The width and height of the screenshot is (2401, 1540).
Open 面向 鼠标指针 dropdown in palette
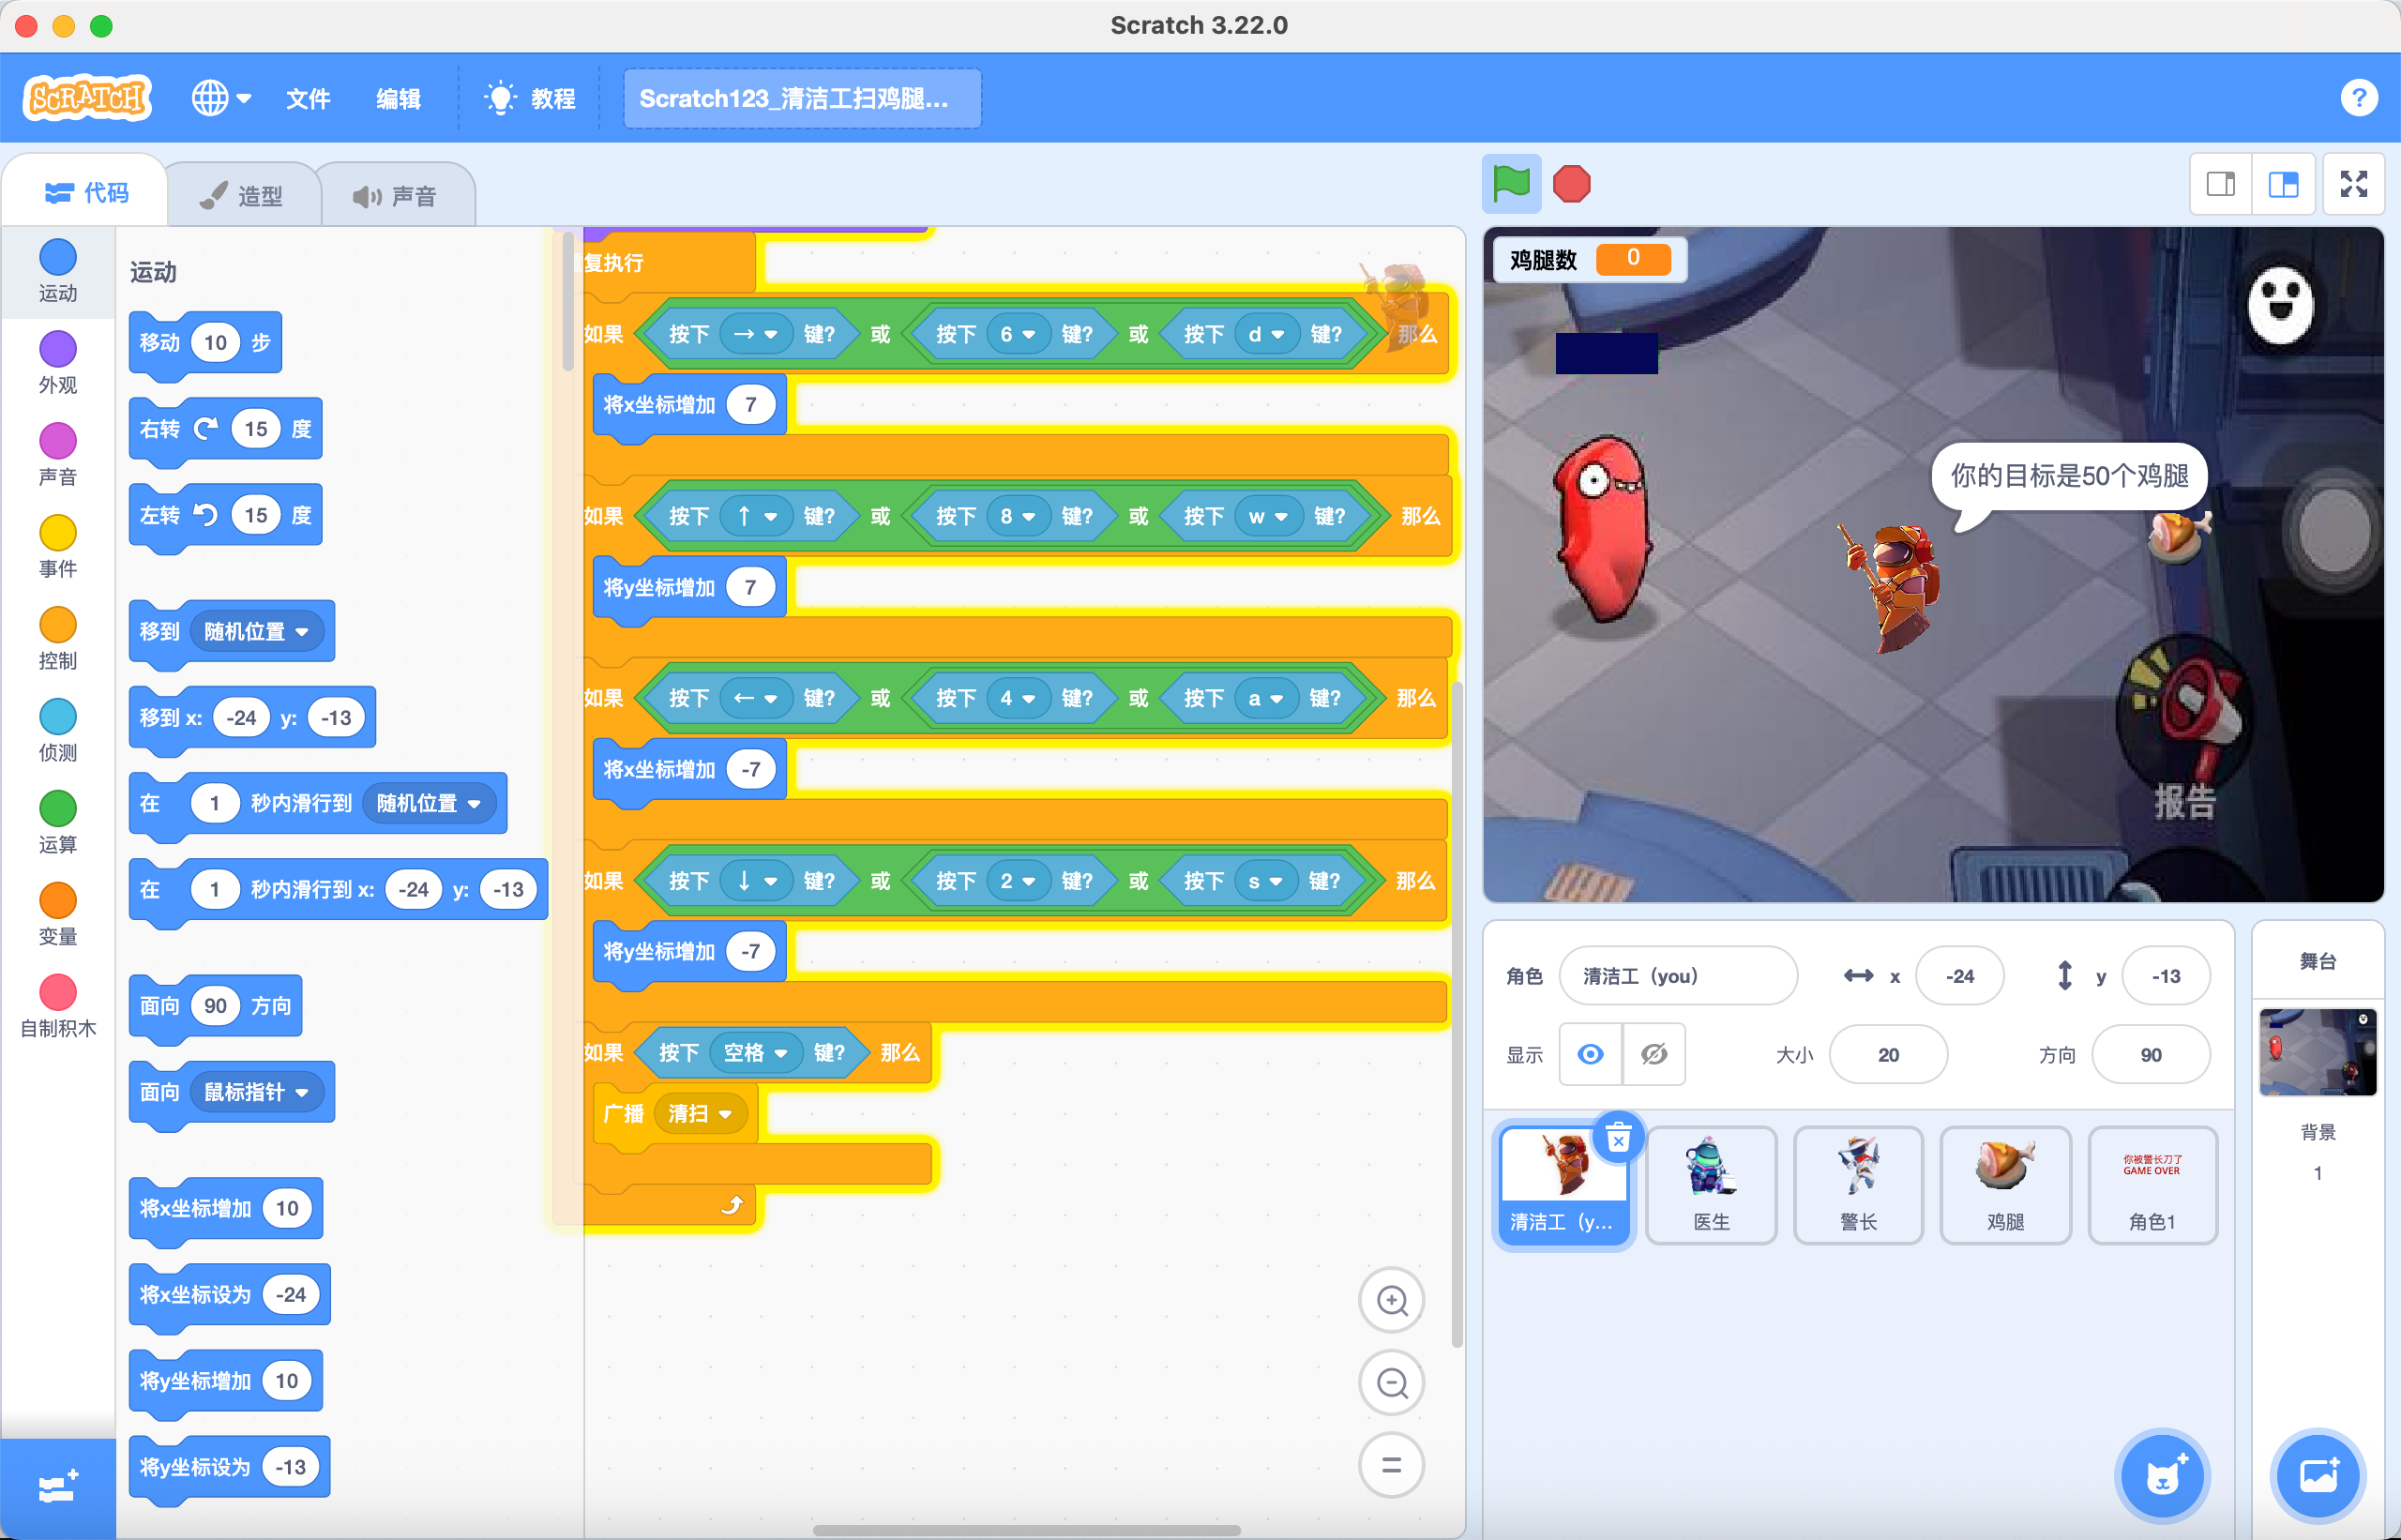point(257,1092)
